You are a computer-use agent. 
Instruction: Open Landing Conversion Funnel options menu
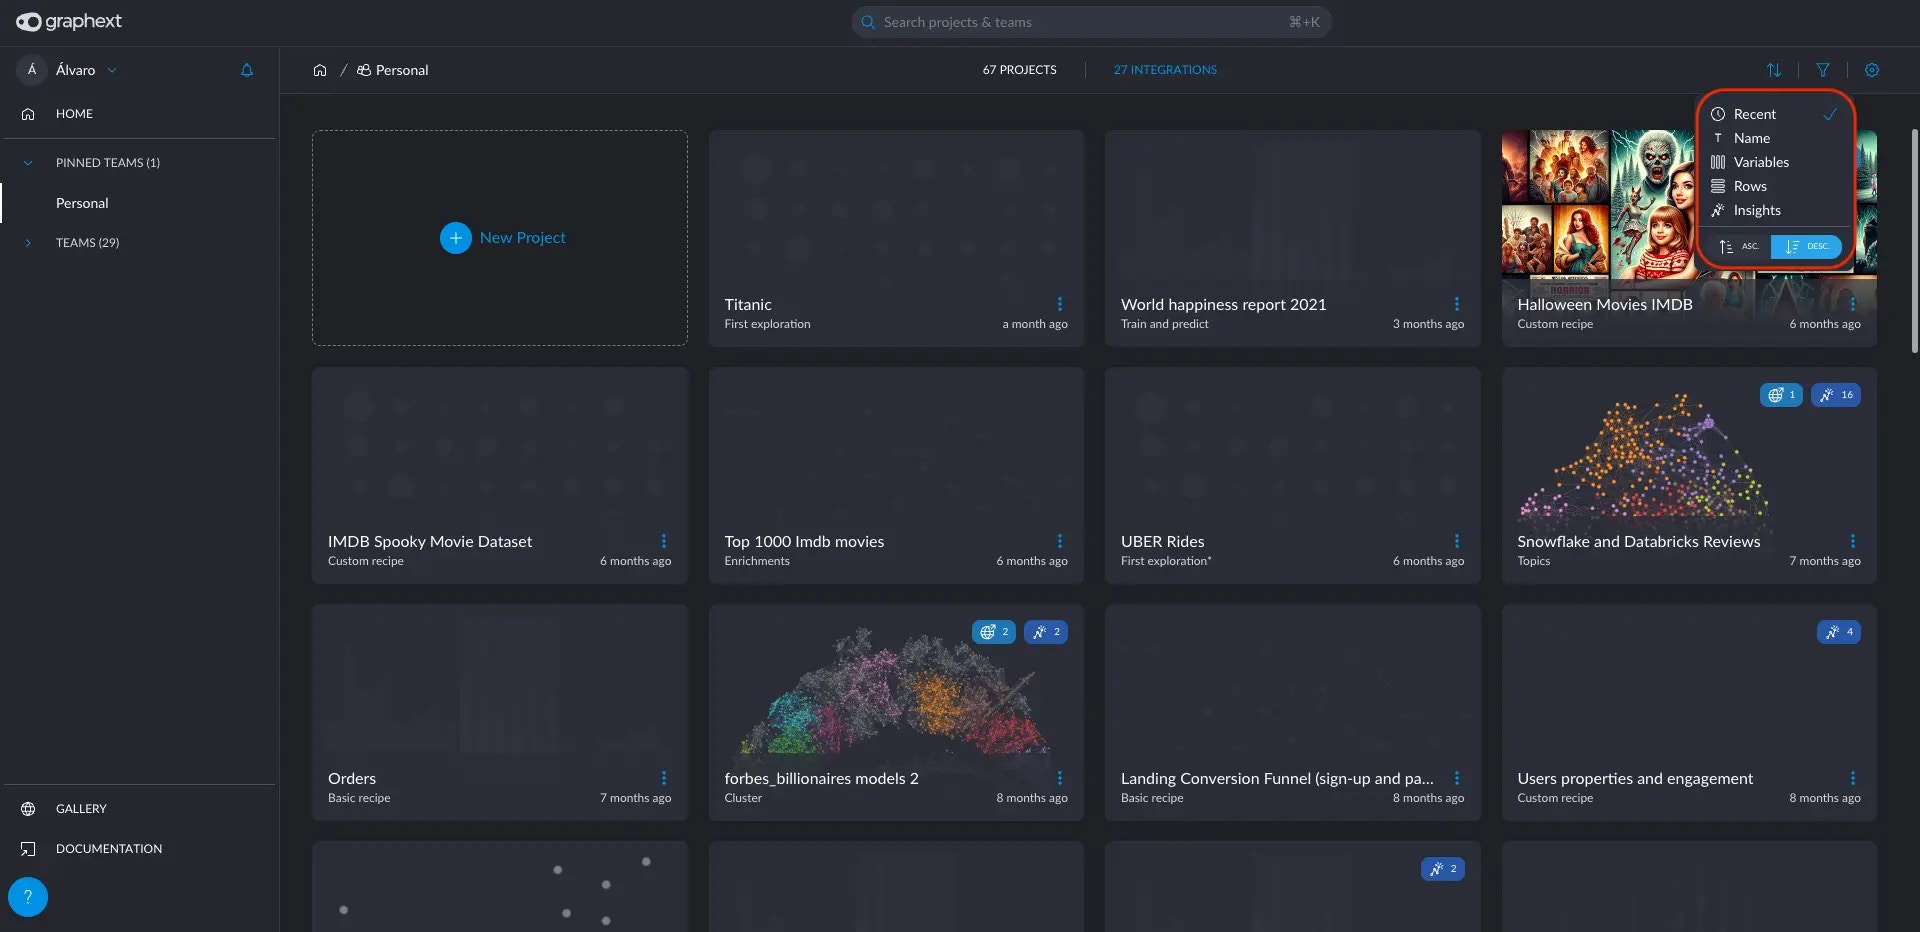[1456, 778]
